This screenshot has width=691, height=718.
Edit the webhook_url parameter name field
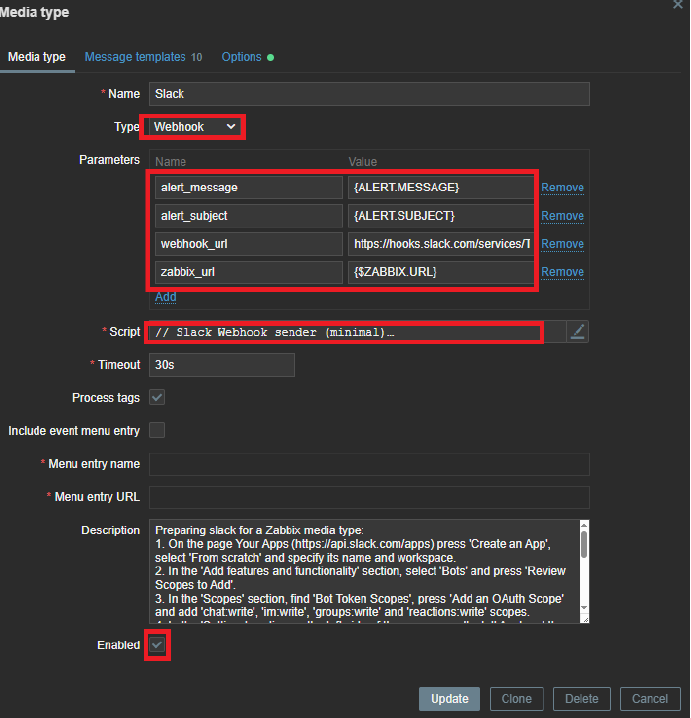click(249, 244)
